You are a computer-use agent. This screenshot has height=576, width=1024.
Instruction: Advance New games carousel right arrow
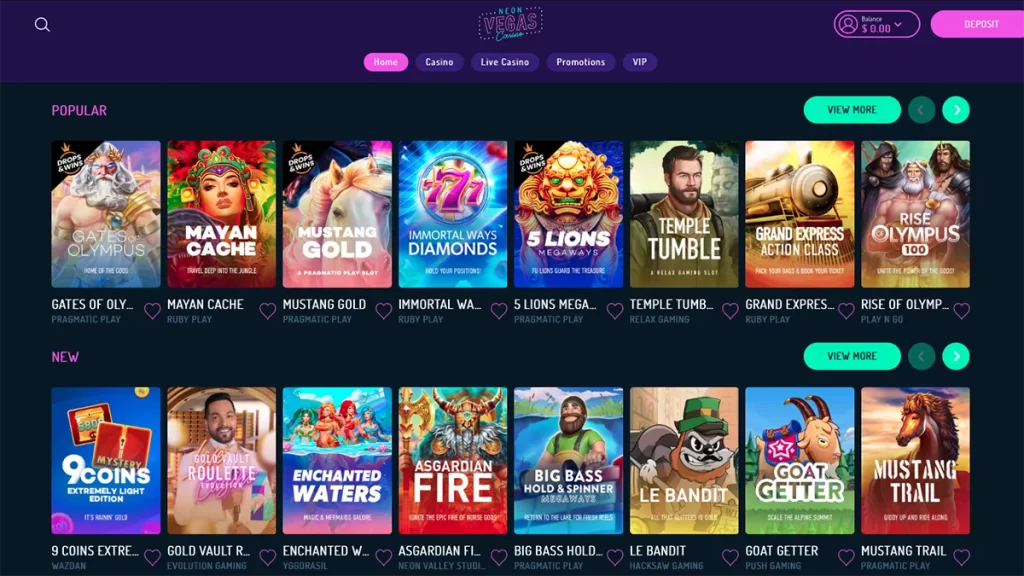coord(956,357)
